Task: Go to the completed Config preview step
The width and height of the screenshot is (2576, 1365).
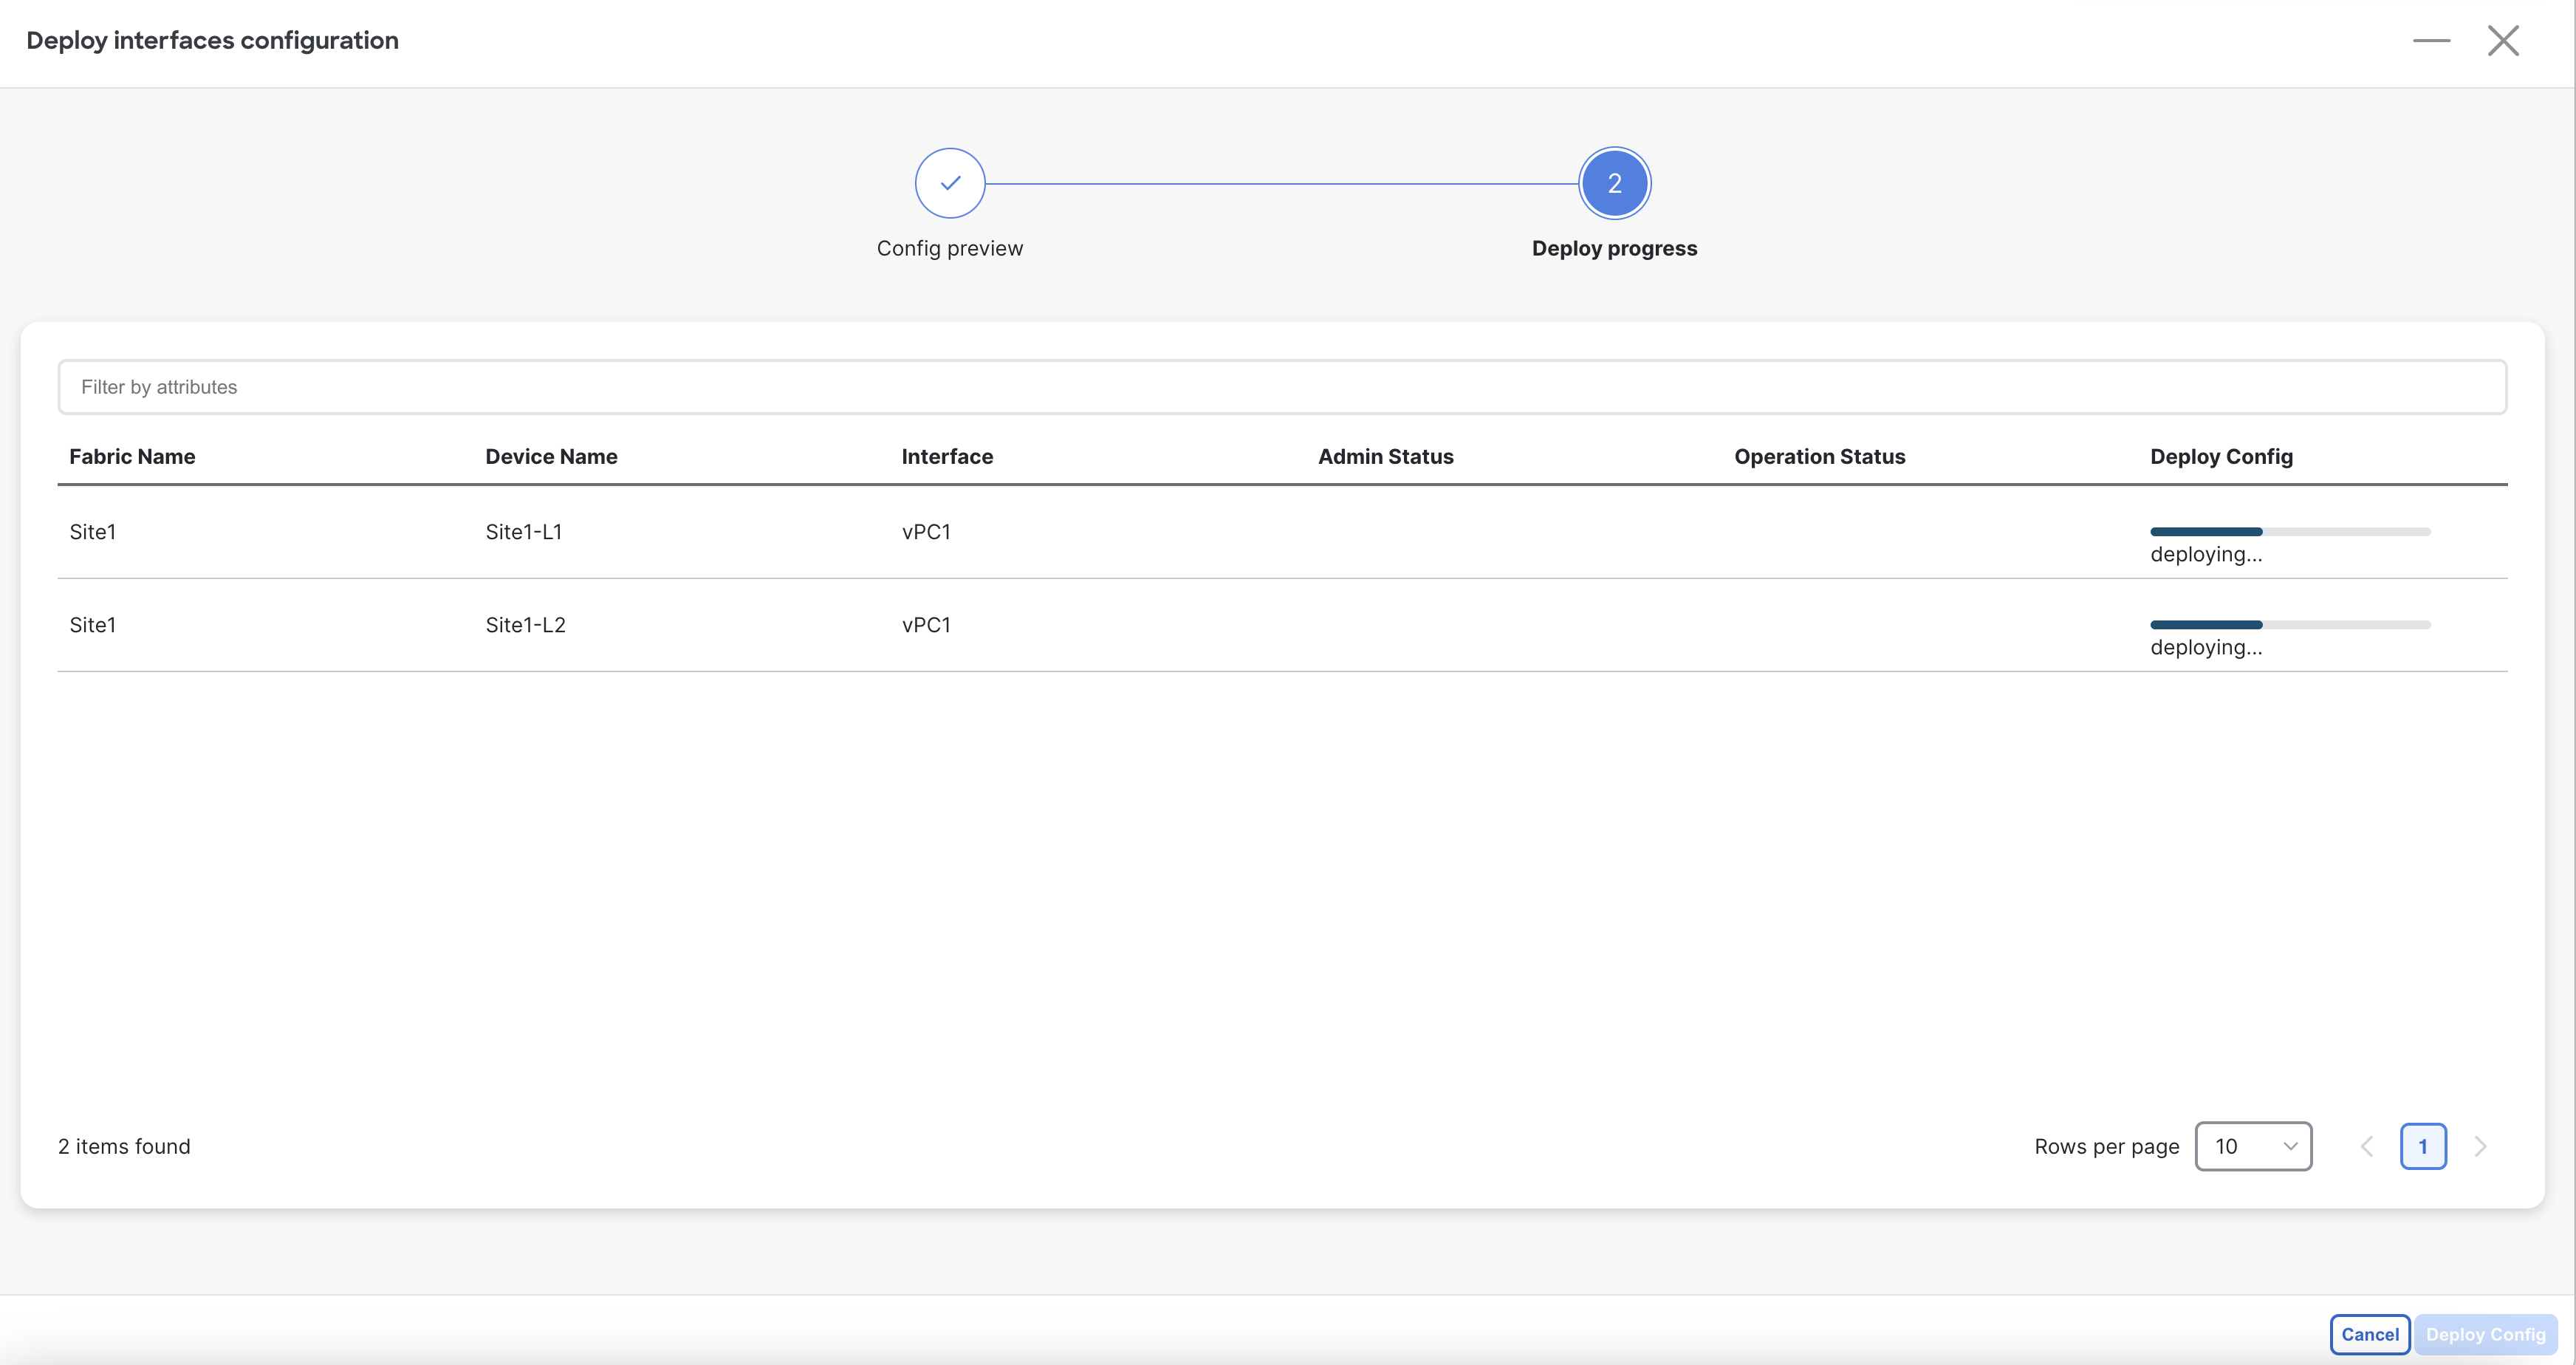Action: point(950,183)
